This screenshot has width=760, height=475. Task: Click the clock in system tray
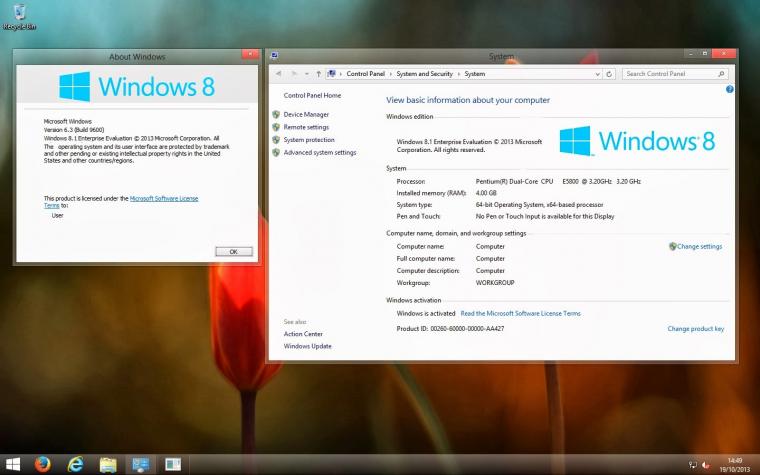pyautogui.click(x=735, y=464)
